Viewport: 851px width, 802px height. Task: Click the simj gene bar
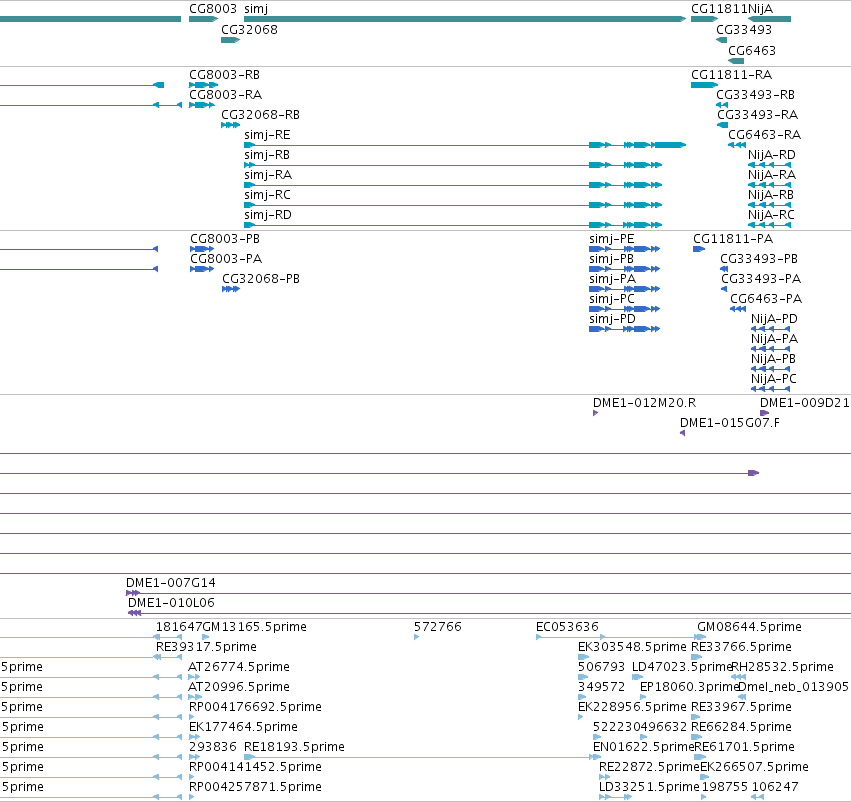coord(465,19)
